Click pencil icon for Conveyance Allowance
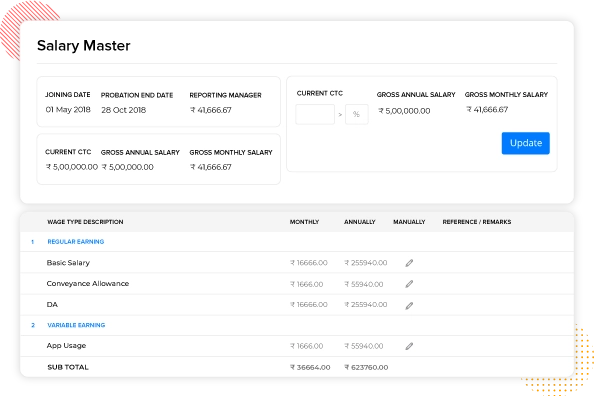Image resolution: width=594 pixels, height=396 pixels. point(409,284)
